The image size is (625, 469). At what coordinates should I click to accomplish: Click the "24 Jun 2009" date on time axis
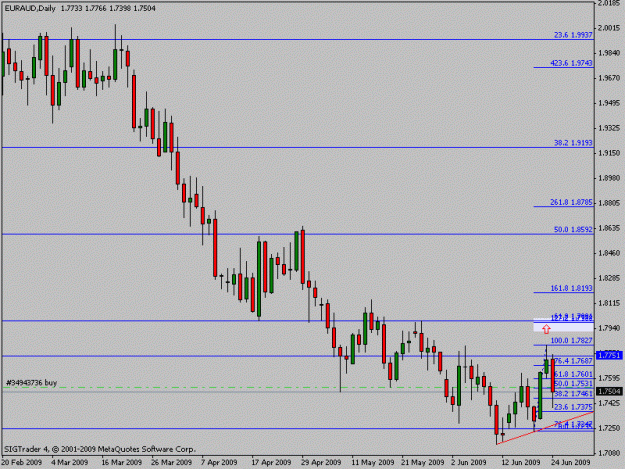(570, 462)
